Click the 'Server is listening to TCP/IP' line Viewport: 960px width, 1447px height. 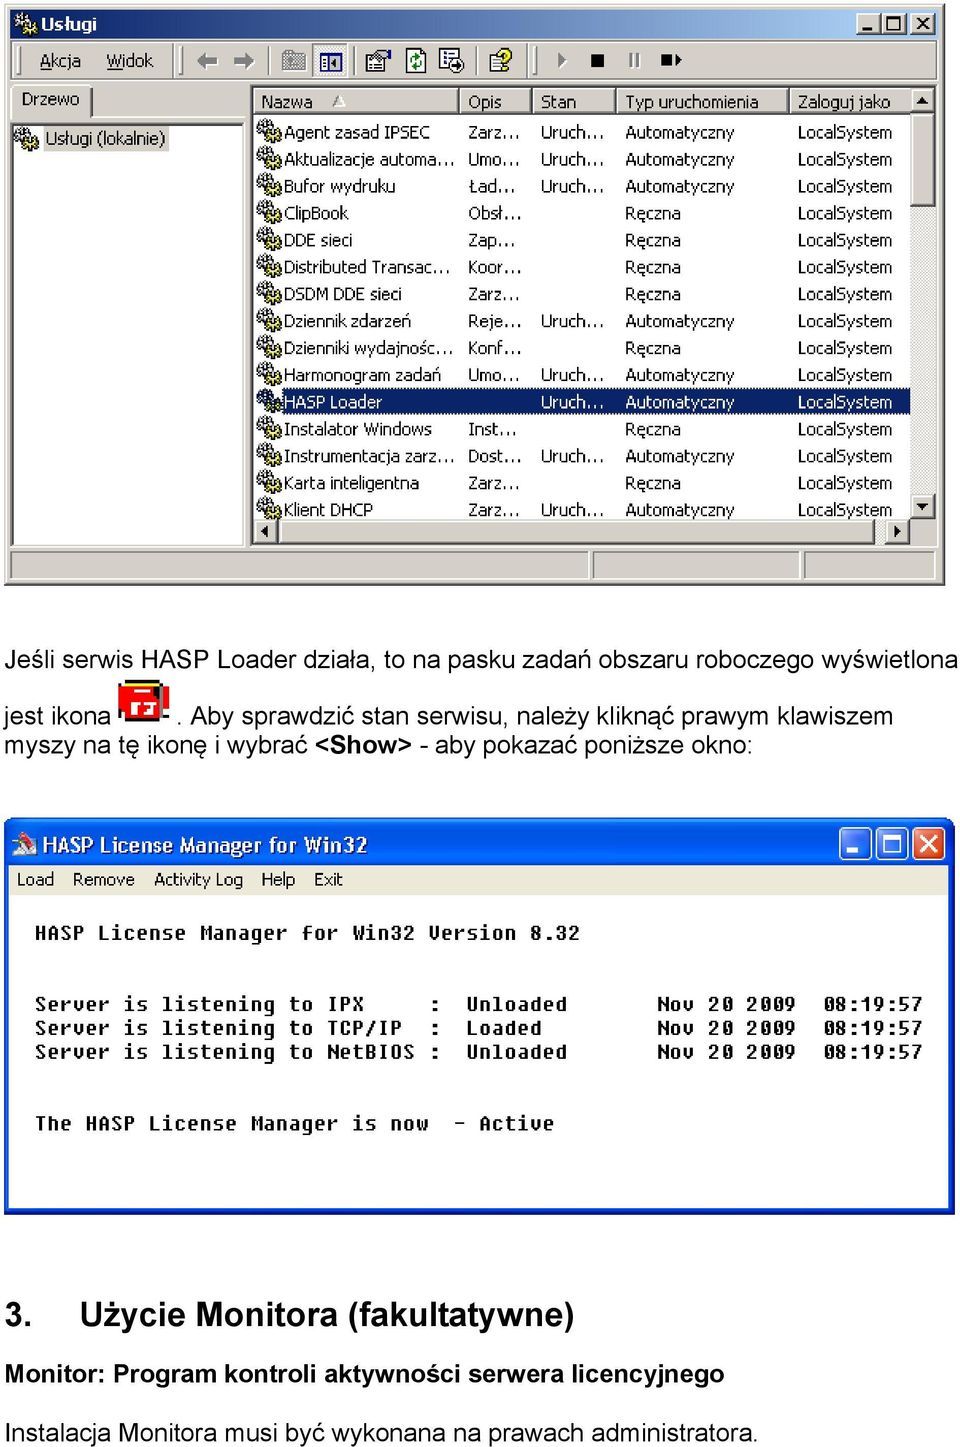478,1028
